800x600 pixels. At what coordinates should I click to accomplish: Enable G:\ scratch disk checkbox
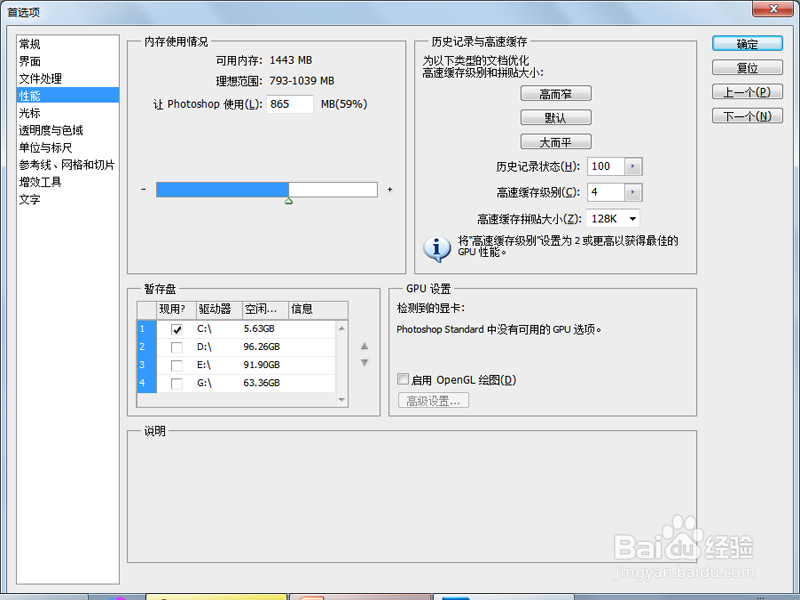[x=177, y=383]
